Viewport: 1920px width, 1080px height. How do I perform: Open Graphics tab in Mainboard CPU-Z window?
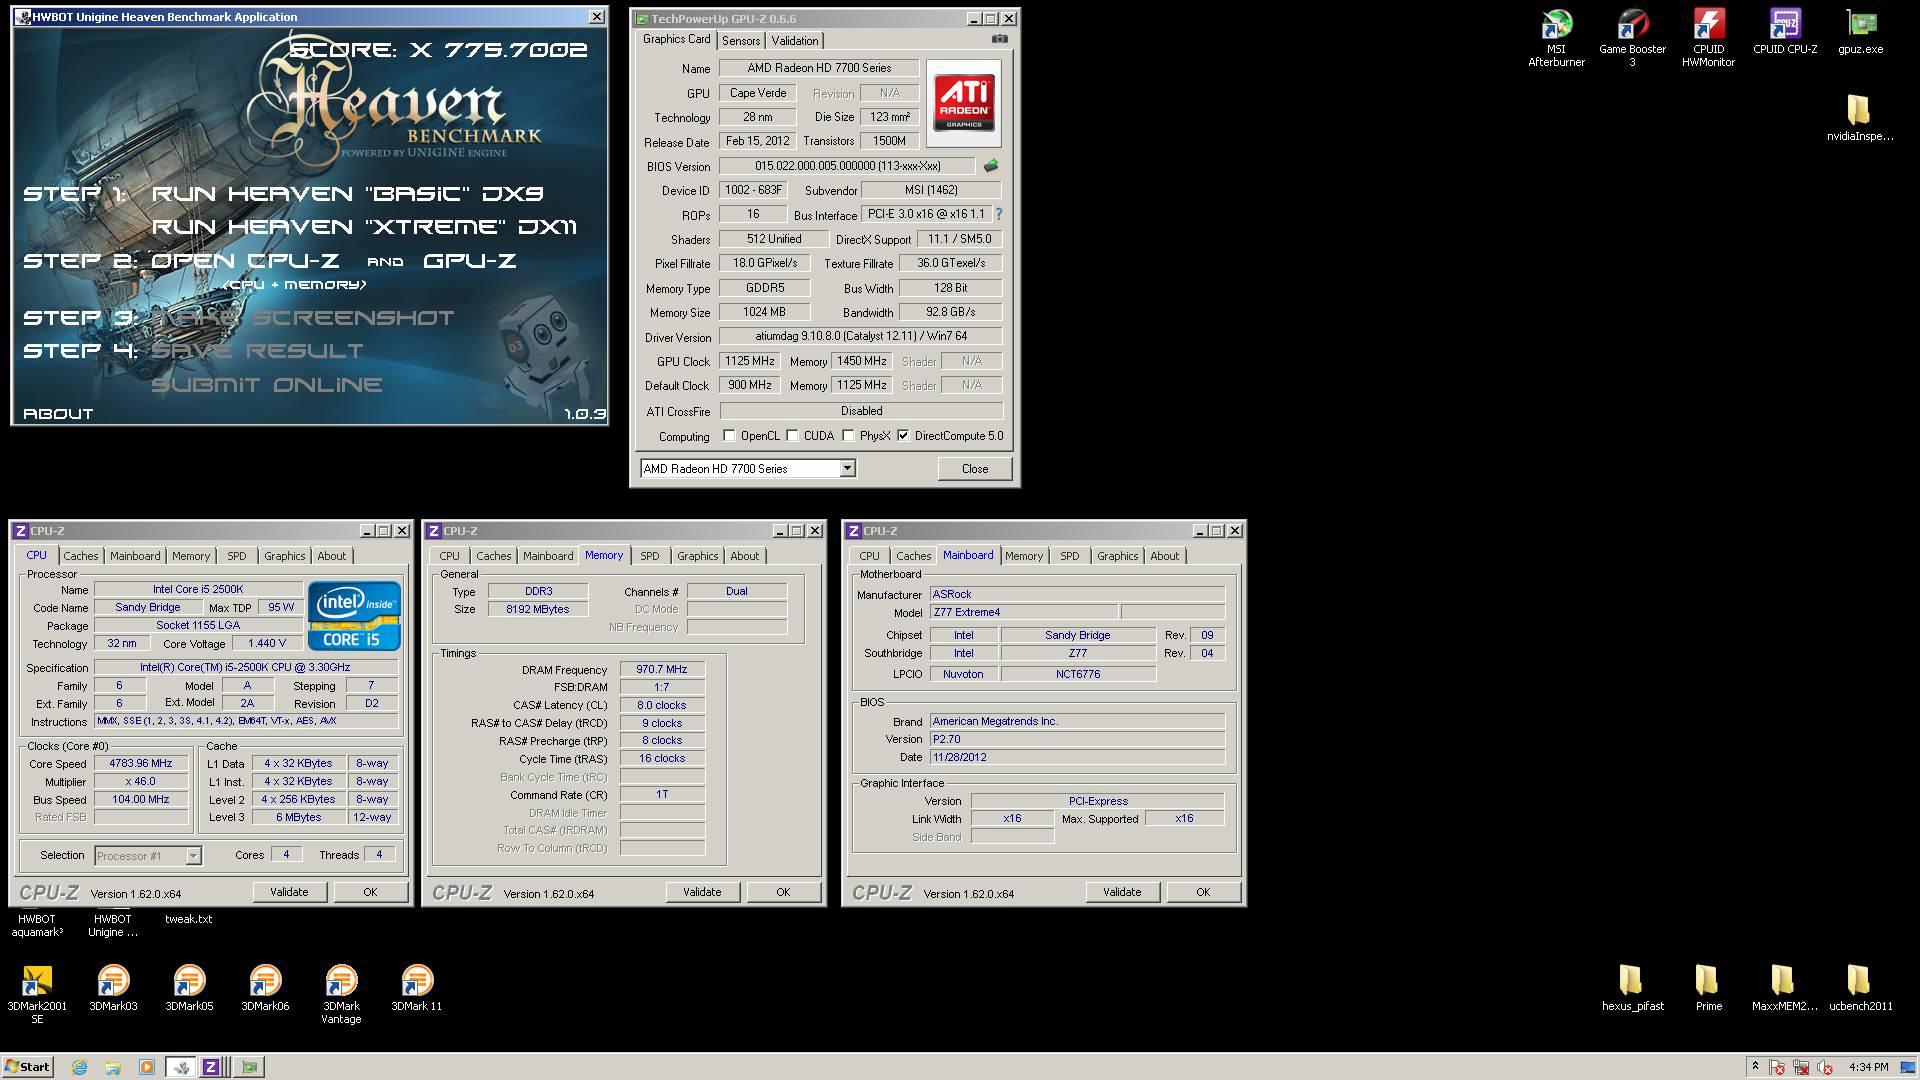pos(1117,556)
